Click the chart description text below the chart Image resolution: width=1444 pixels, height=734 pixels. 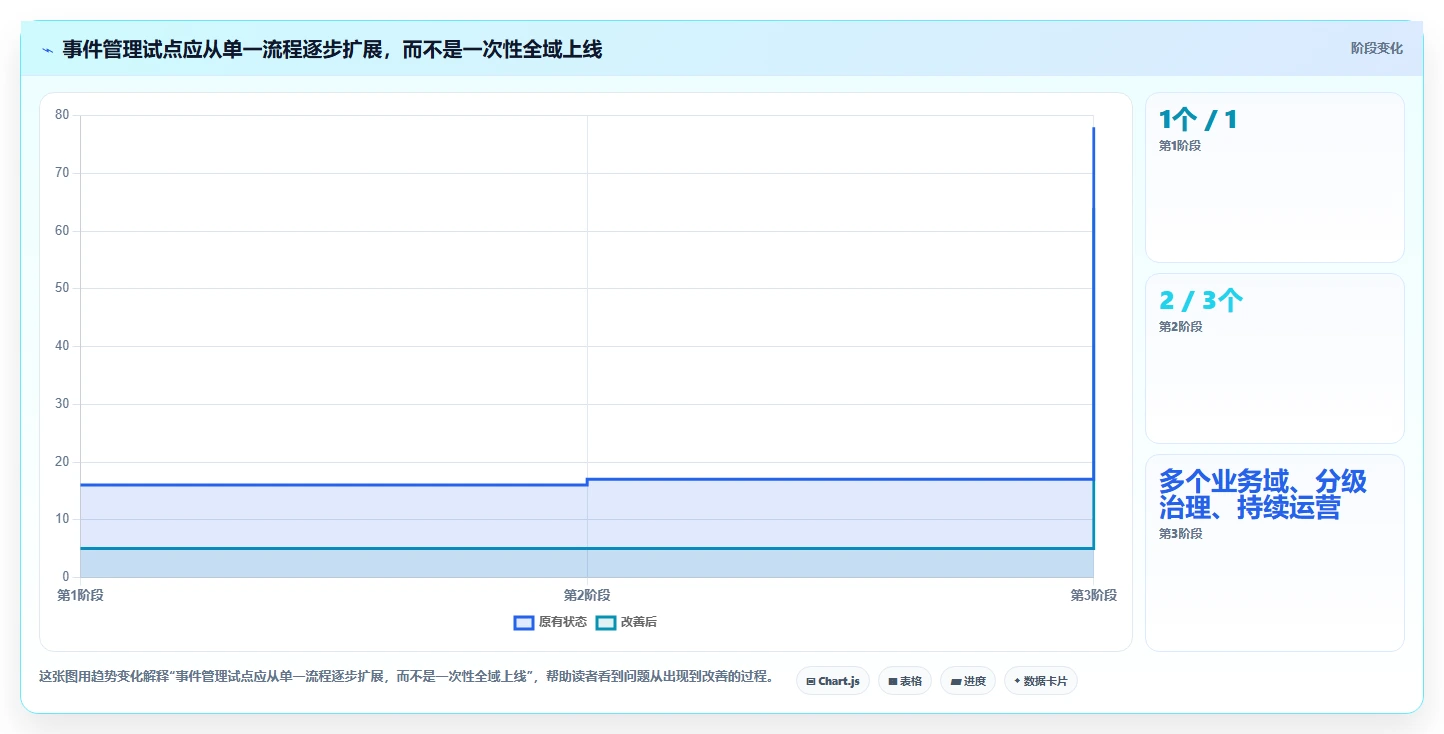pyautogui.click(x=406, y=677)
